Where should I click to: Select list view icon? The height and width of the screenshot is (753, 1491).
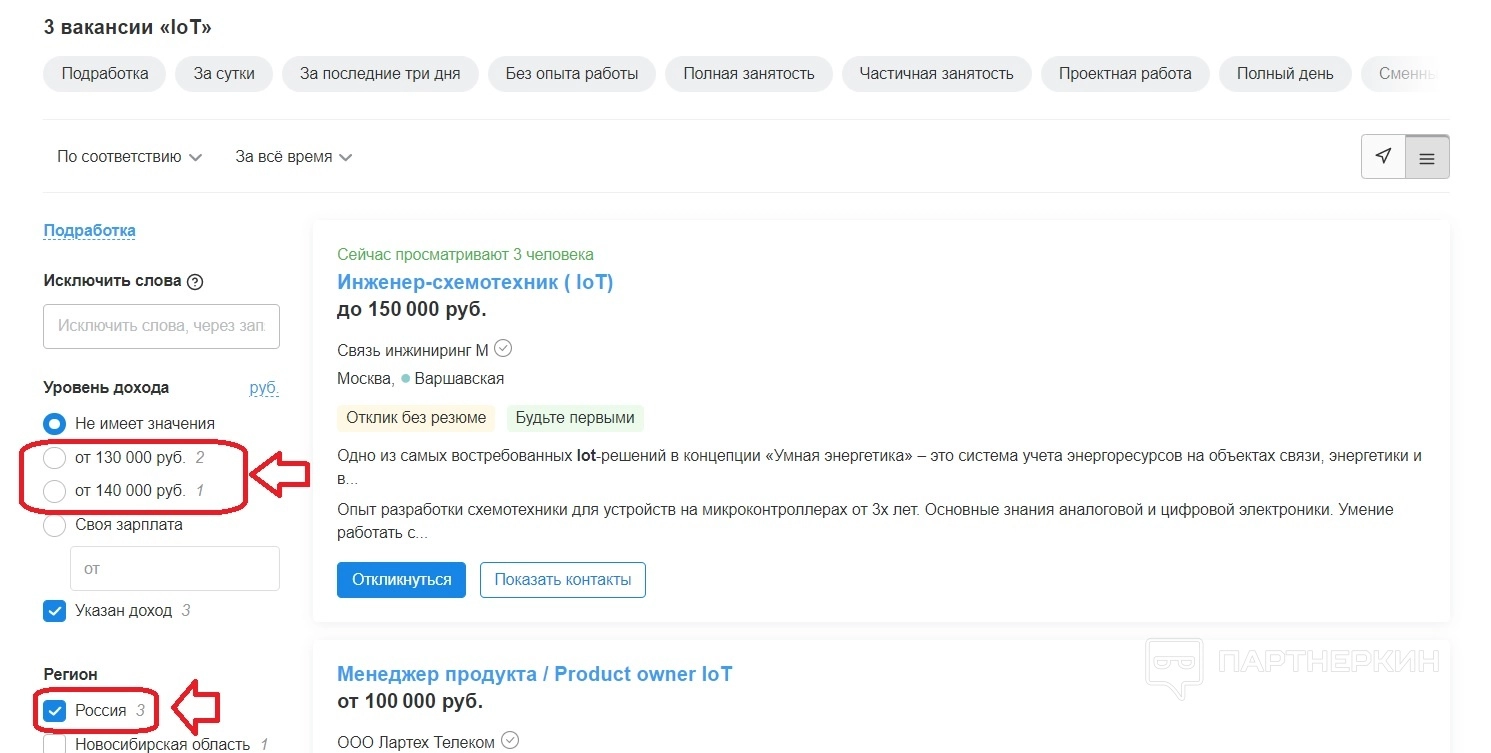pos(1427,158)
